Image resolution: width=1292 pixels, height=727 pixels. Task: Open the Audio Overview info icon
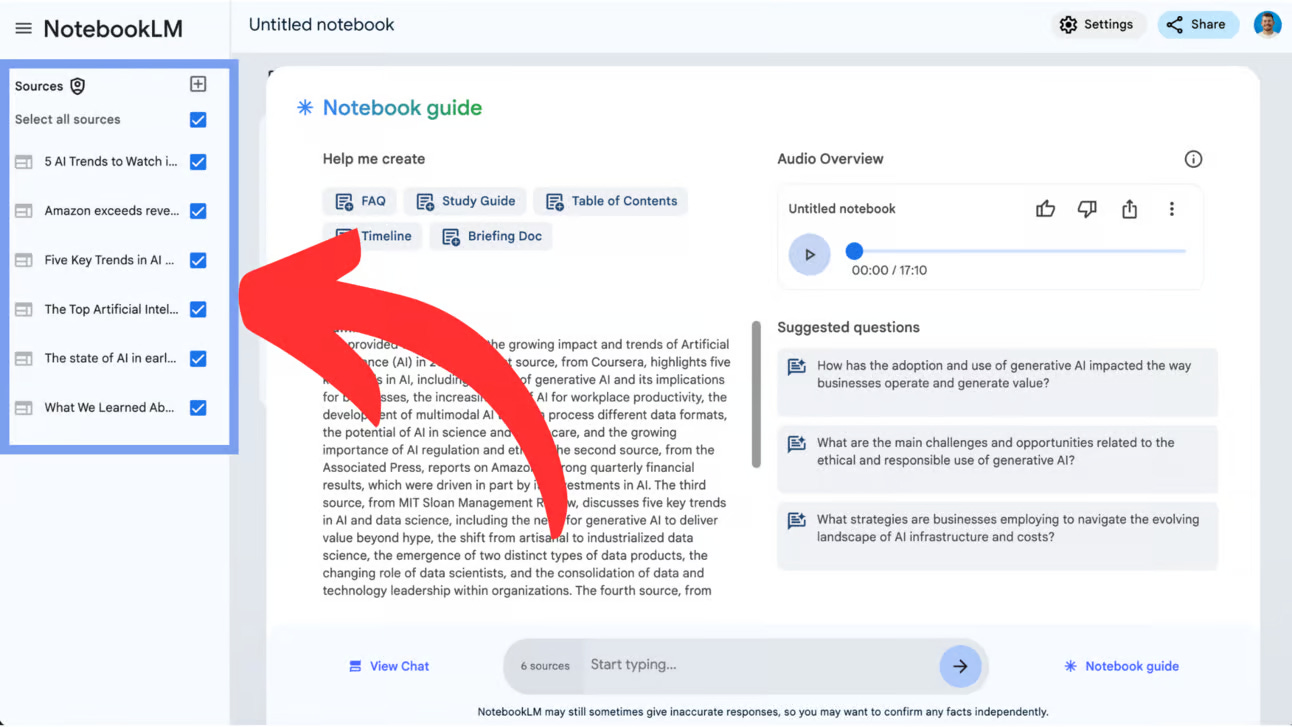[x=1193, y=159]
